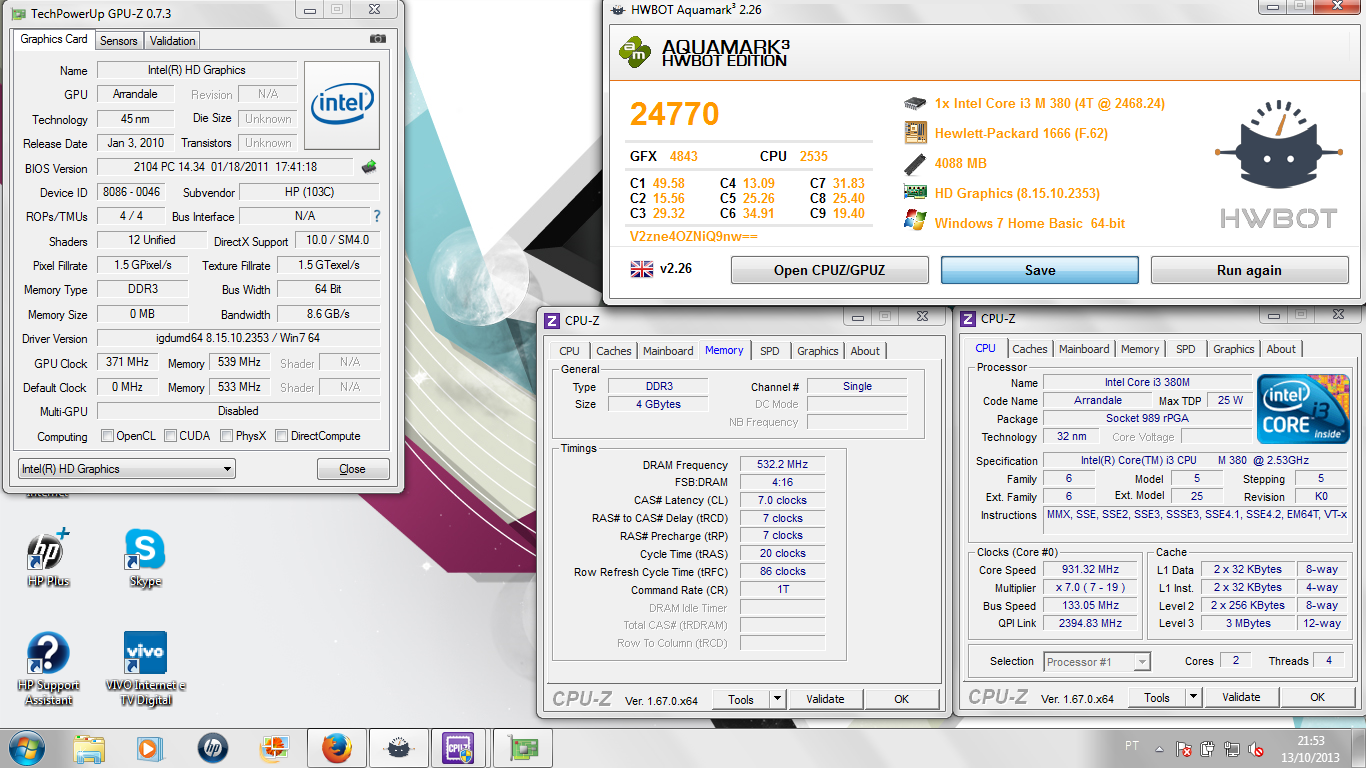Viewport: 1366px width, 768px height.
Task: Click the Intel Core i3 inside badge in CPU-Z
Action: click(x=1303, y=409)
